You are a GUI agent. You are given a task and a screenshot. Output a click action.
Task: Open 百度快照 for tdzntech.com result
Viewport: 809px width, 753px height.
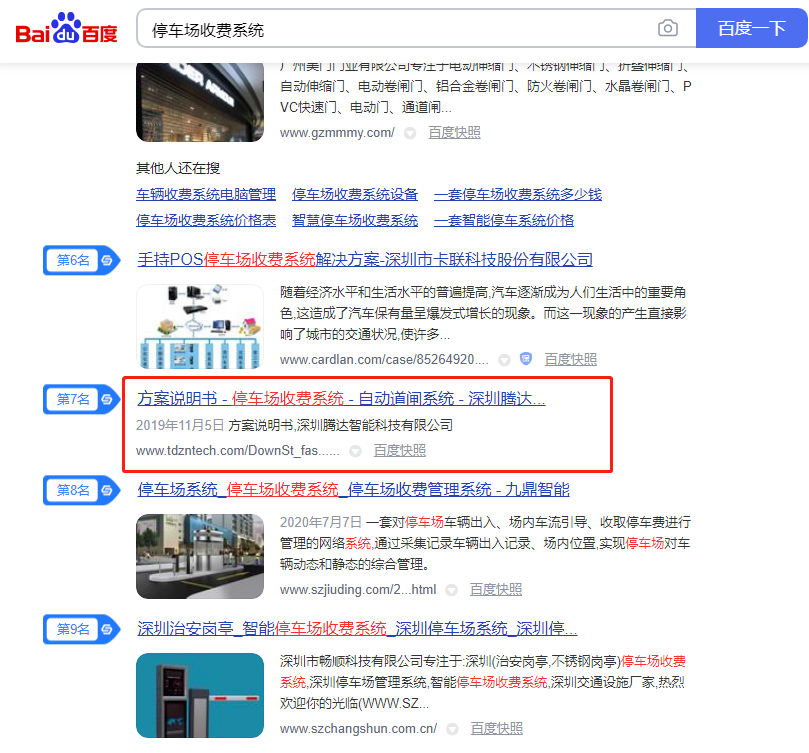tap(399, 451)
